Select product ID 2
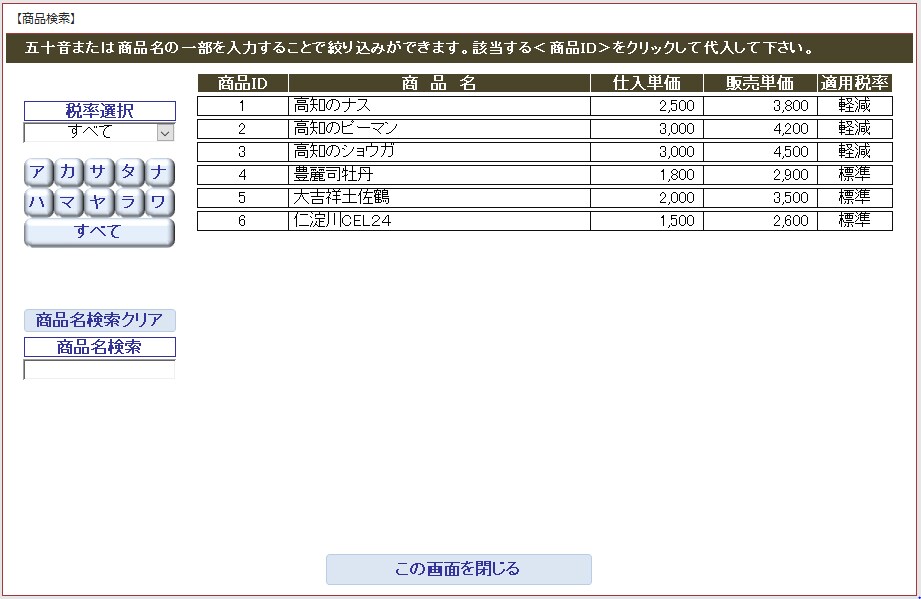 click(x=243, y=129)
